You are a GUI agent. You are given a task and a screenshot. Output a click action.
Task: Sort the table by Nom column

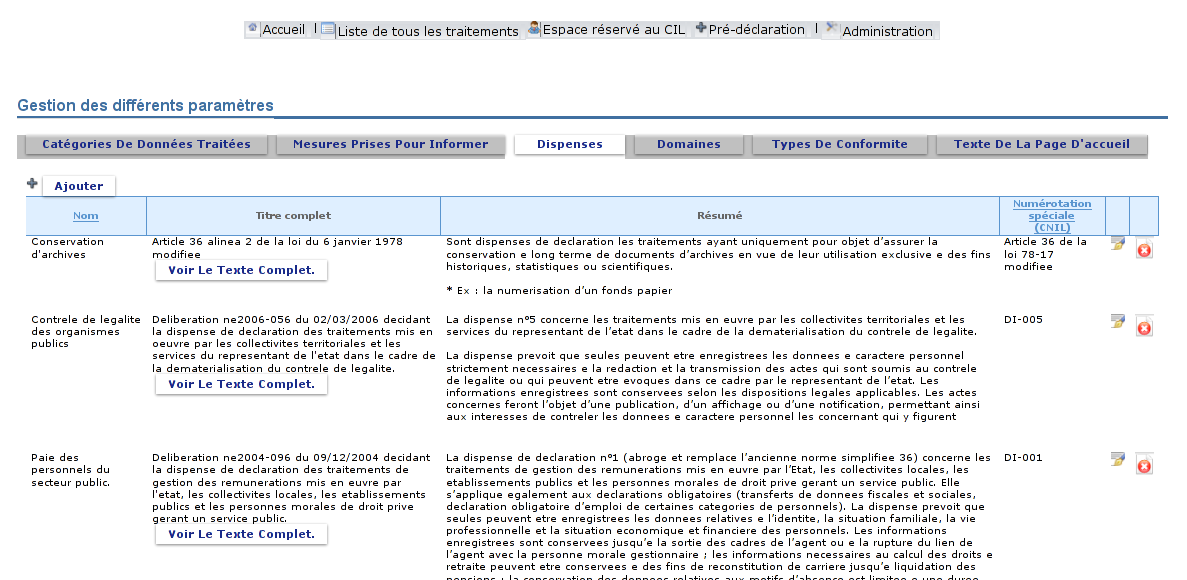click(86, 216)
